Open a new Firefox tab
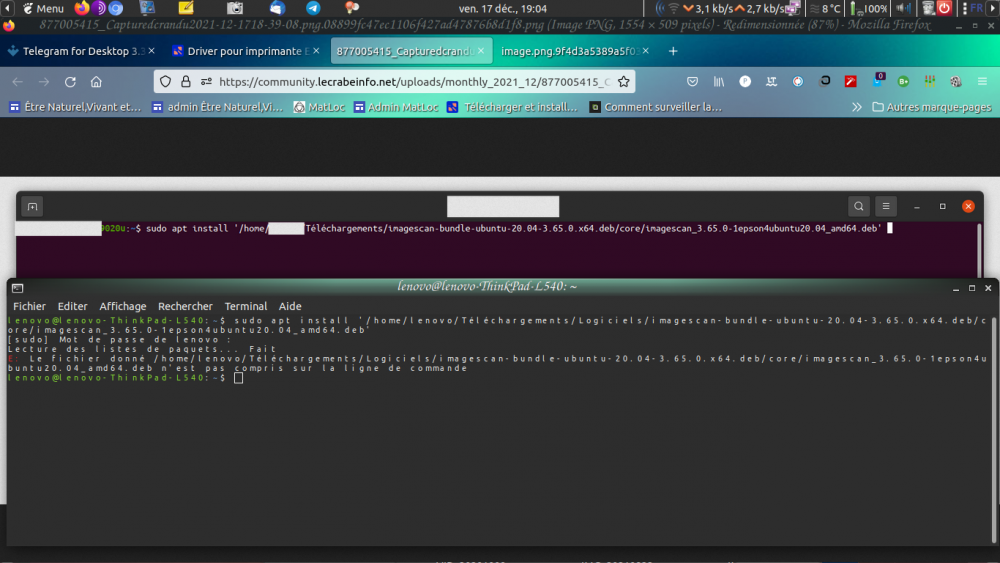1000x563 pixels. coord(673,51)
